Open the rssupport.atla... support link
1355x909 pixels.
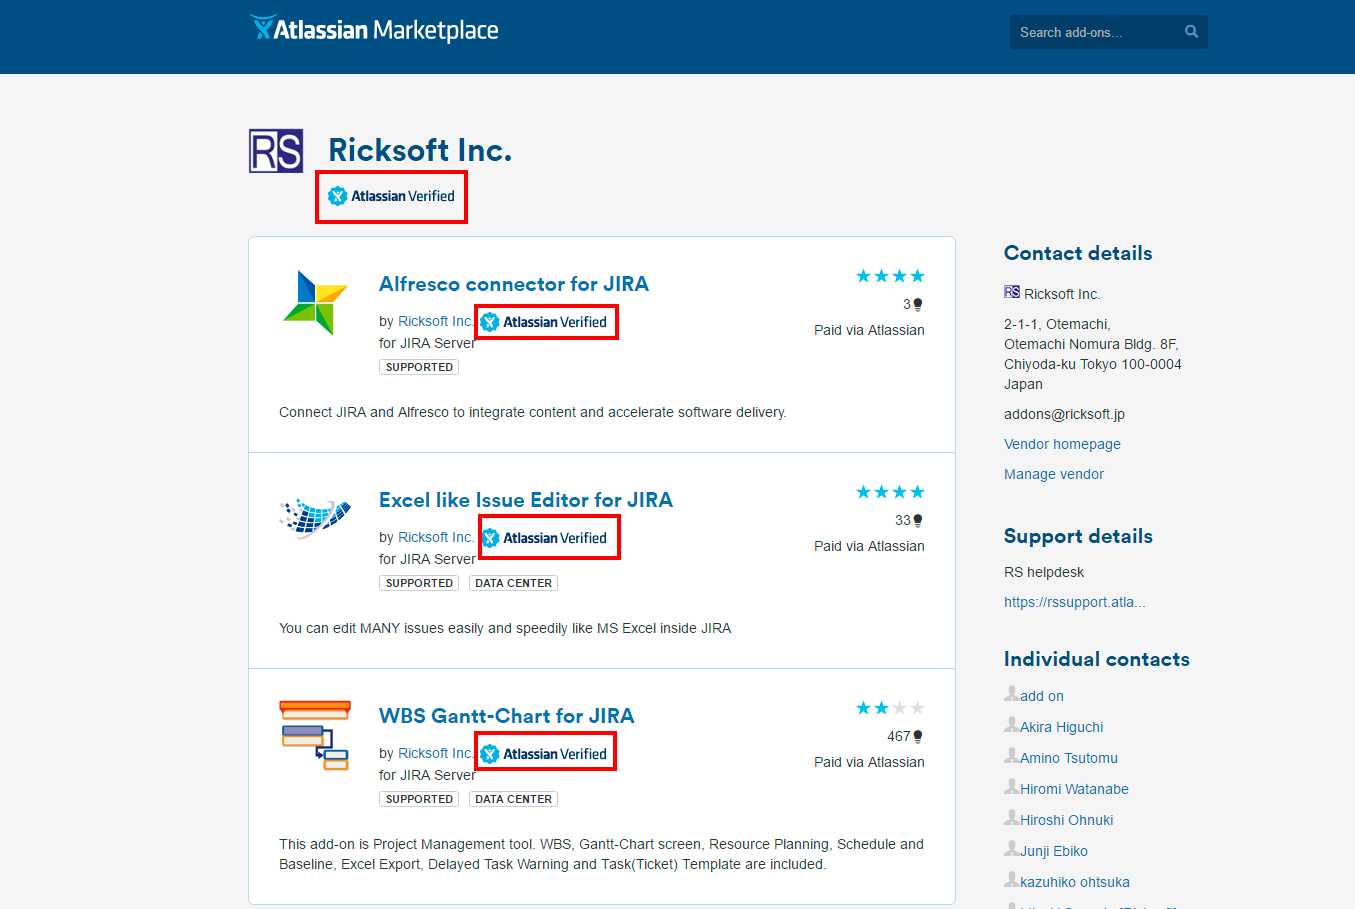1075,602
